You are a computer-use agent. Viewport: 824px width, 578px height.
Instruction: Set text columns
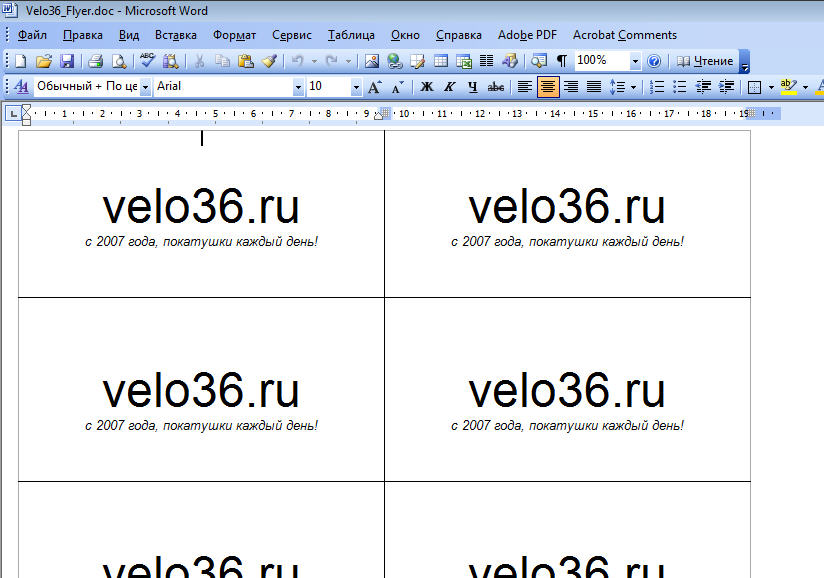487,61
